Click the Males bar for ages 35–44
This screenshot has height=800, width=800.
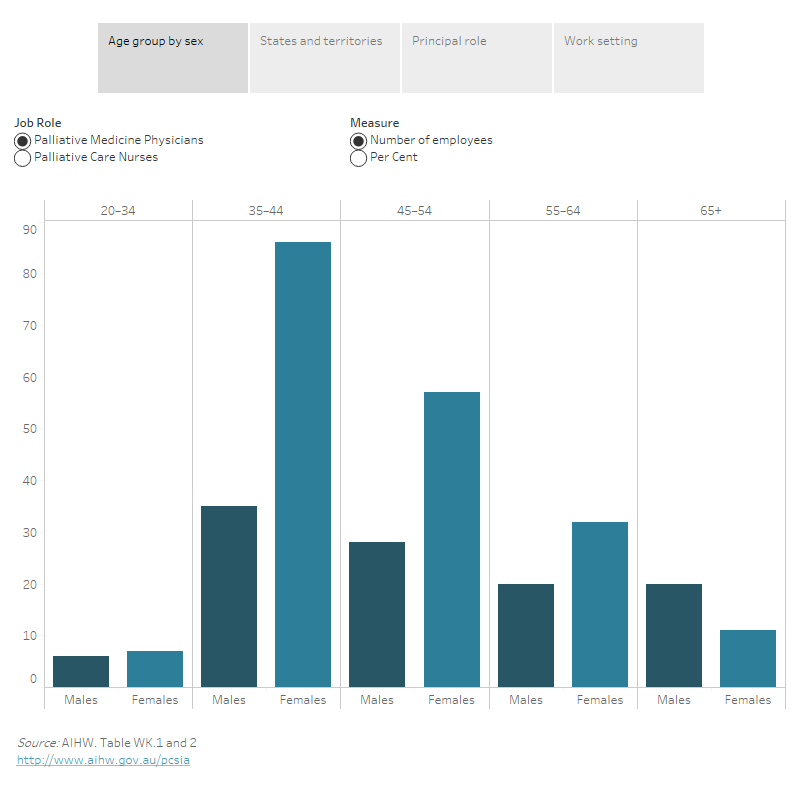(x=229, y=596)
